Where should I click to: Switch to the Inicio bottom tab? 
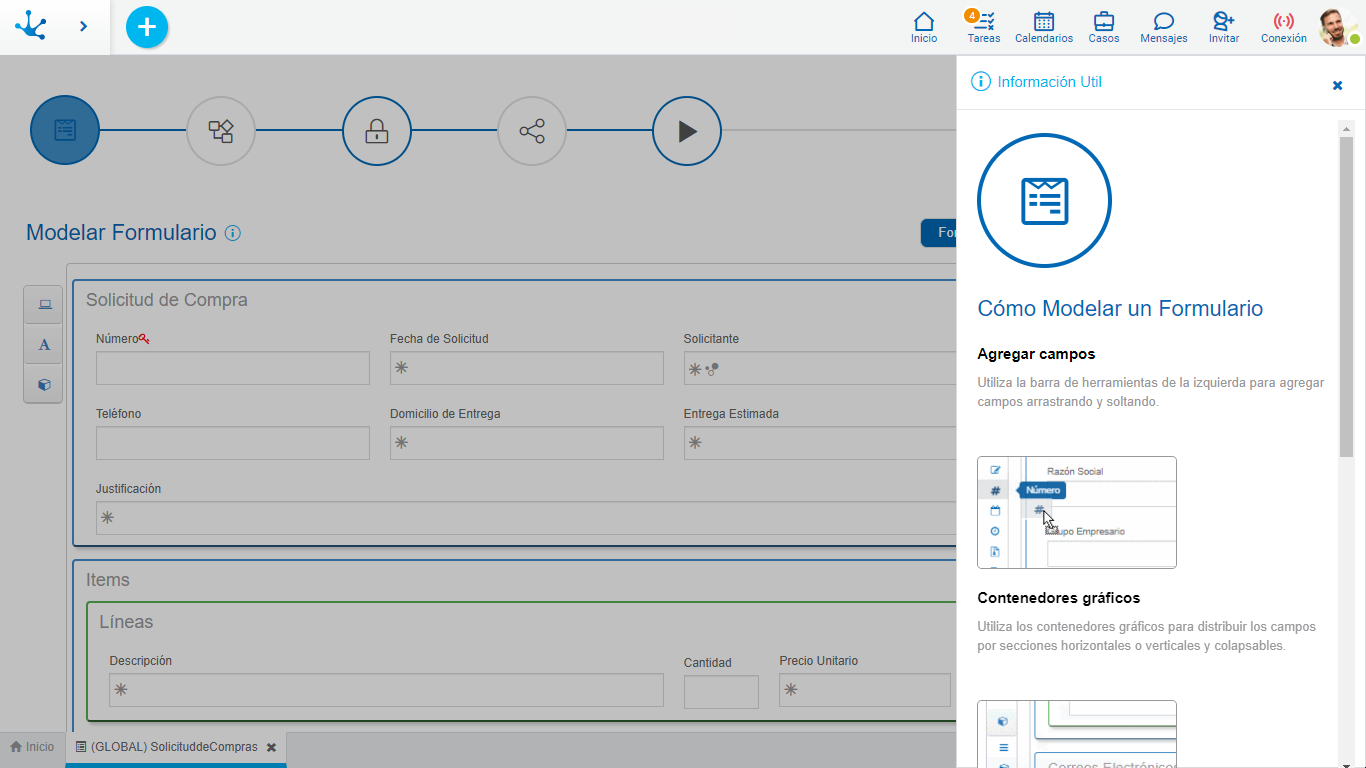(32, 747)
